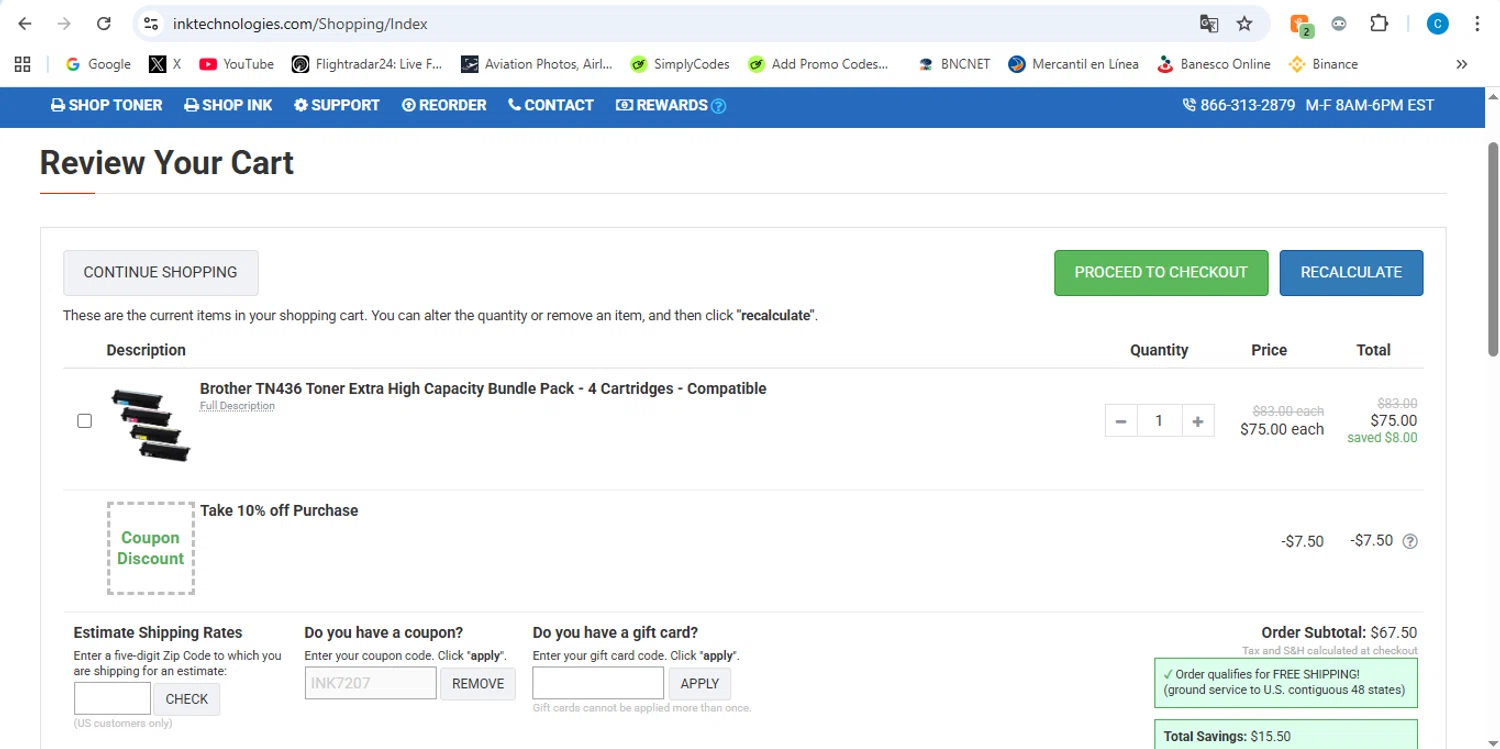This screenshot has width=1500, height=749.
Task: View the Full Description link
Action: tap(237, 406)
